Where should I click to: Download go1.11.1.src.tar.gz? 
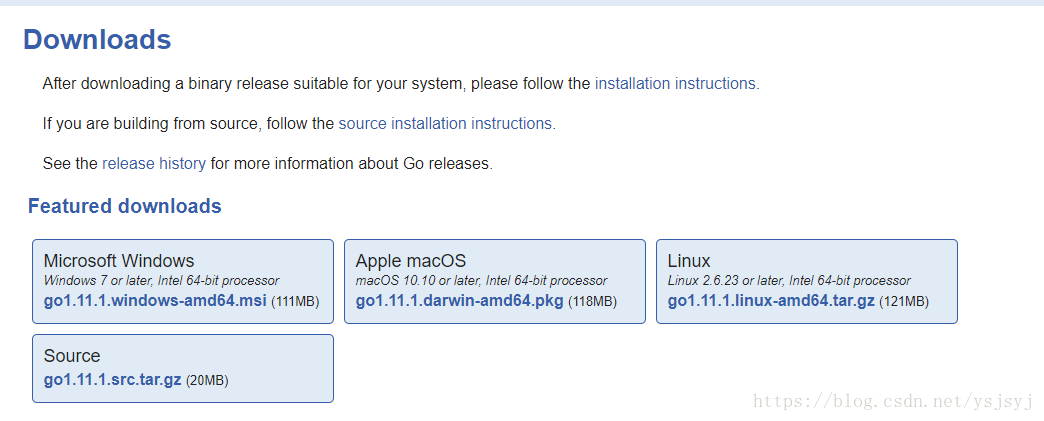[x=113, y=380]
